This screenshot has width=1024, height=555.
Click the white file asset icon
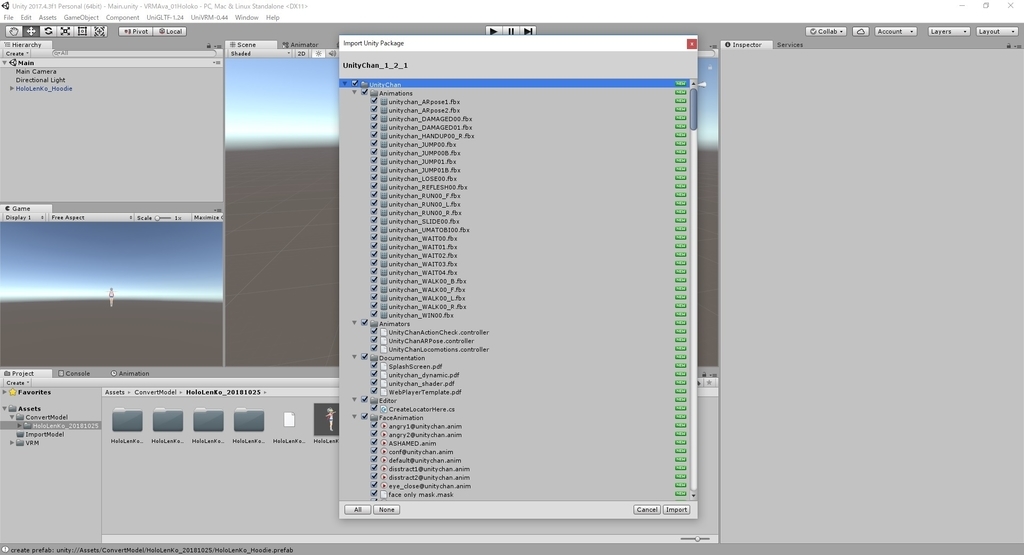click(289, 420)
